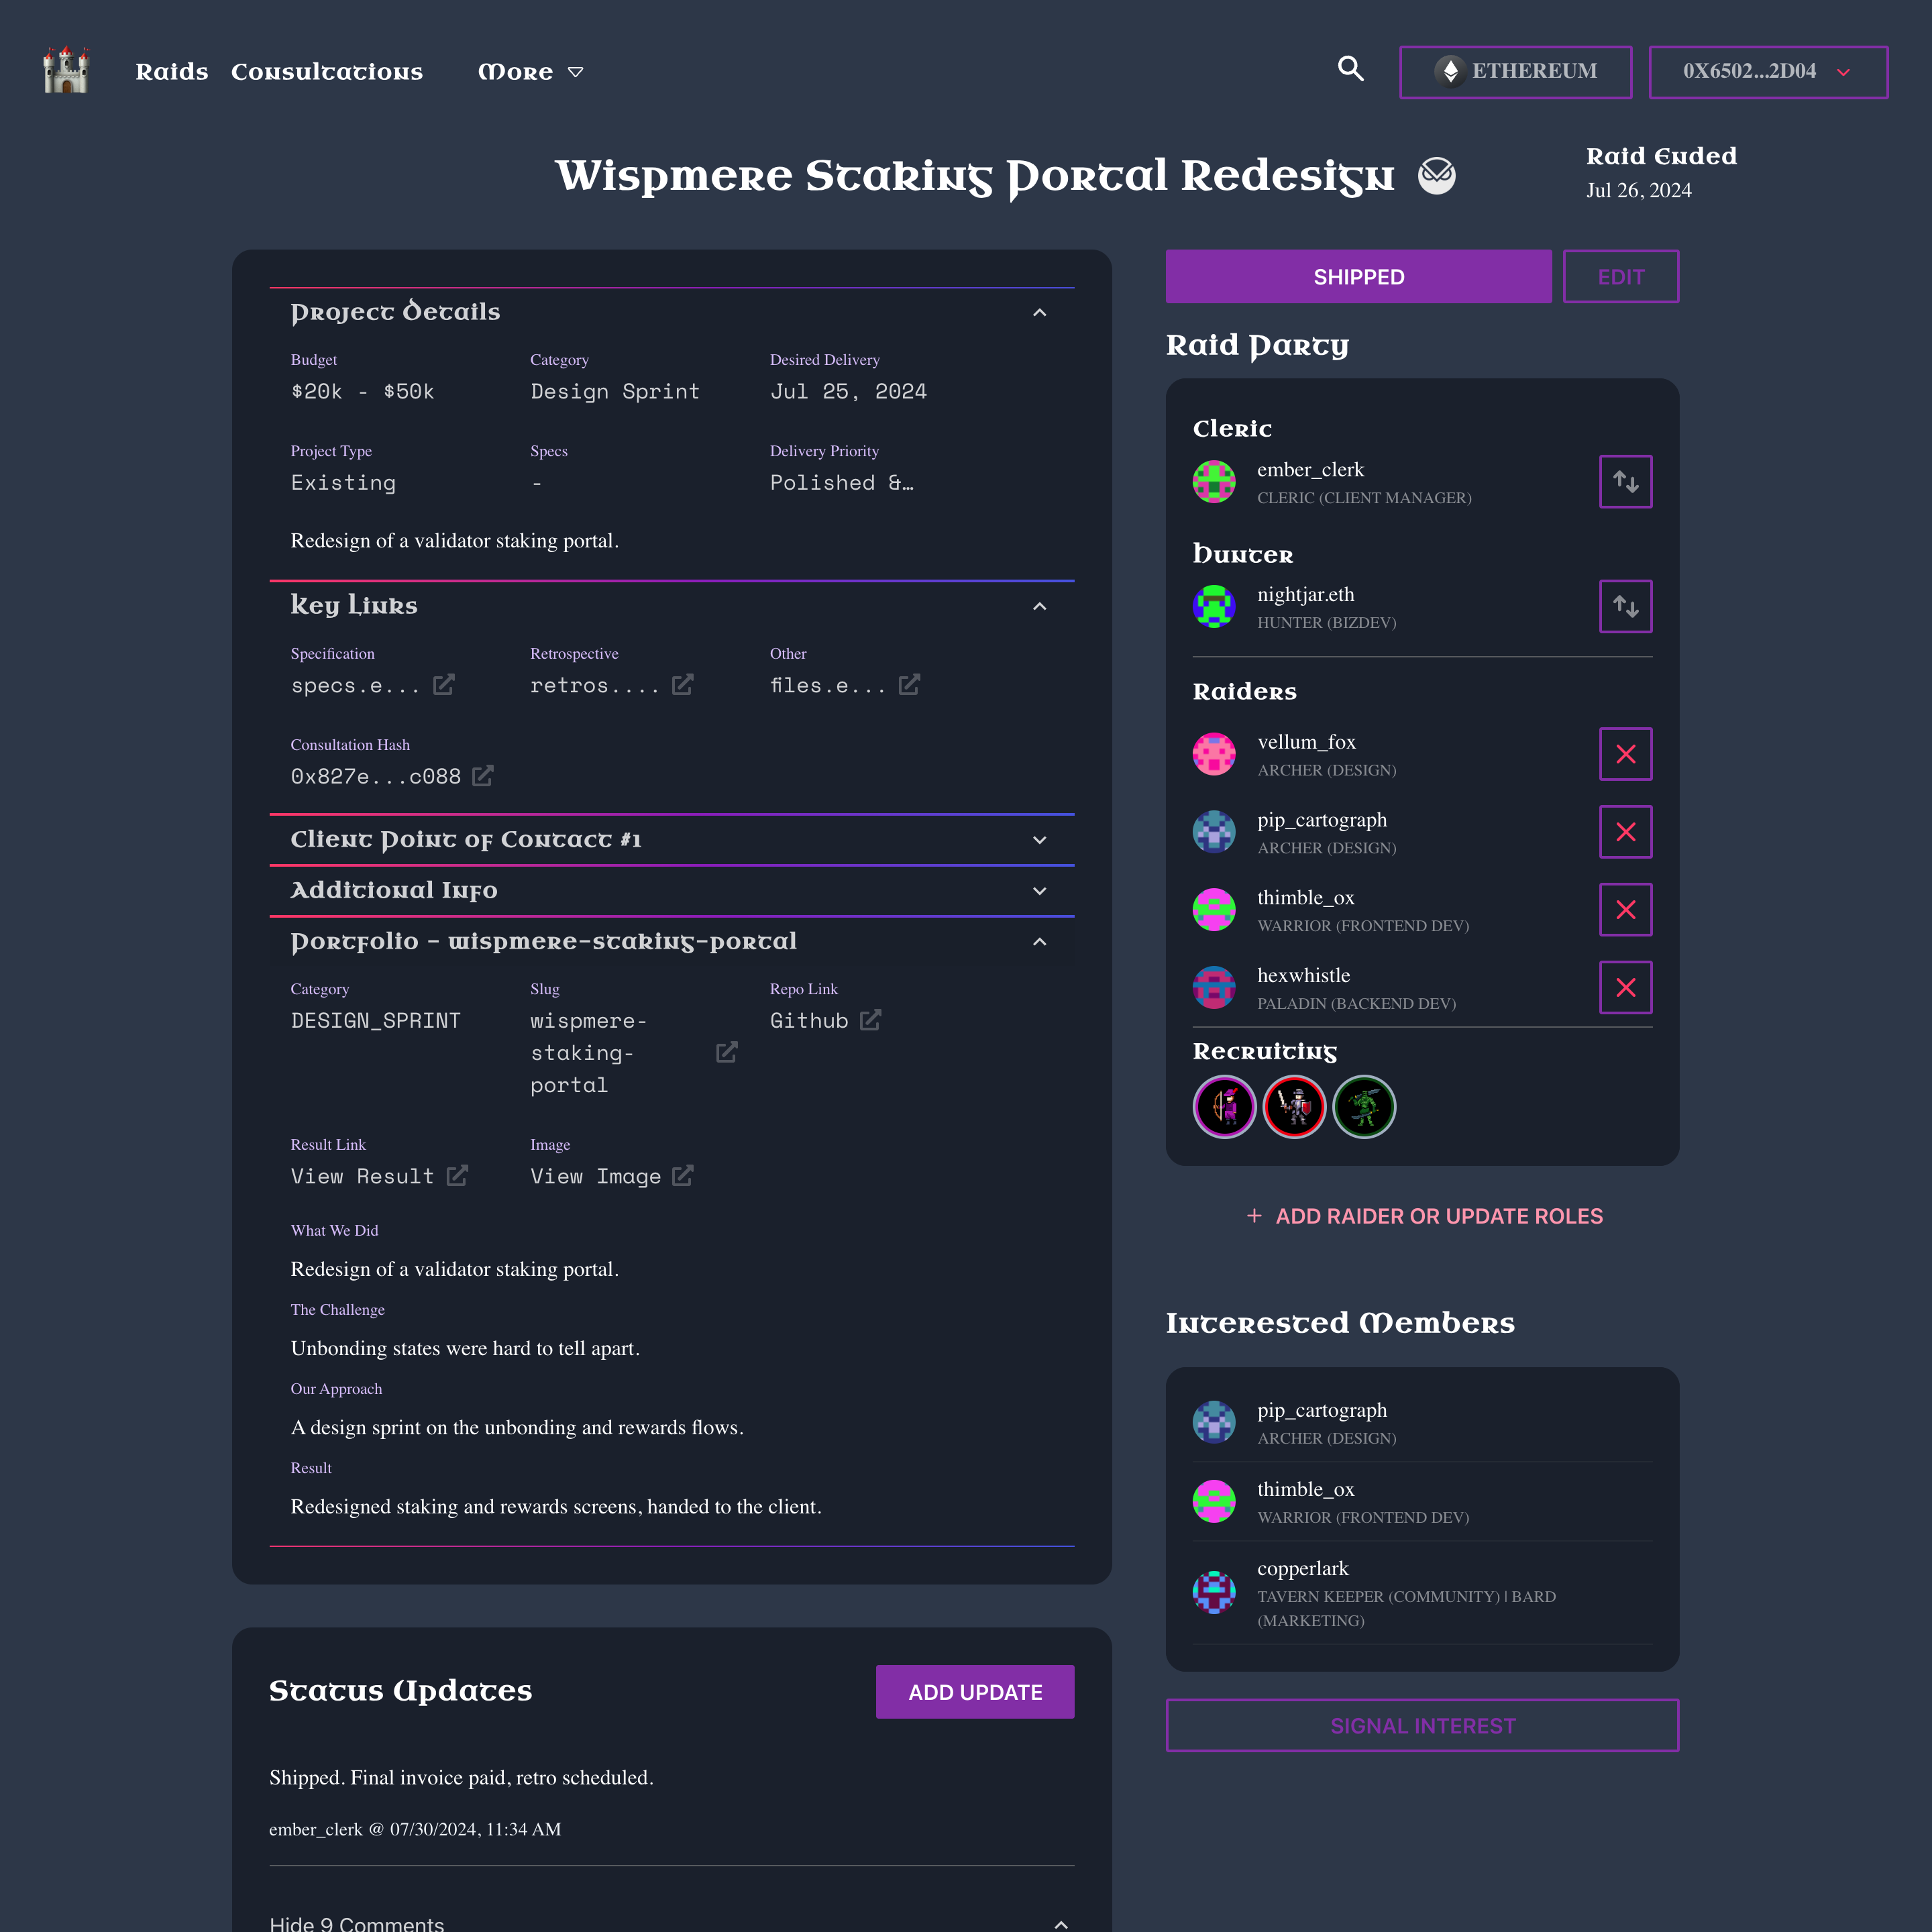Click the ADD UPDATE button
Image resolution: width=1932 pixels, height=1932 pixels.
[975, 1692]
